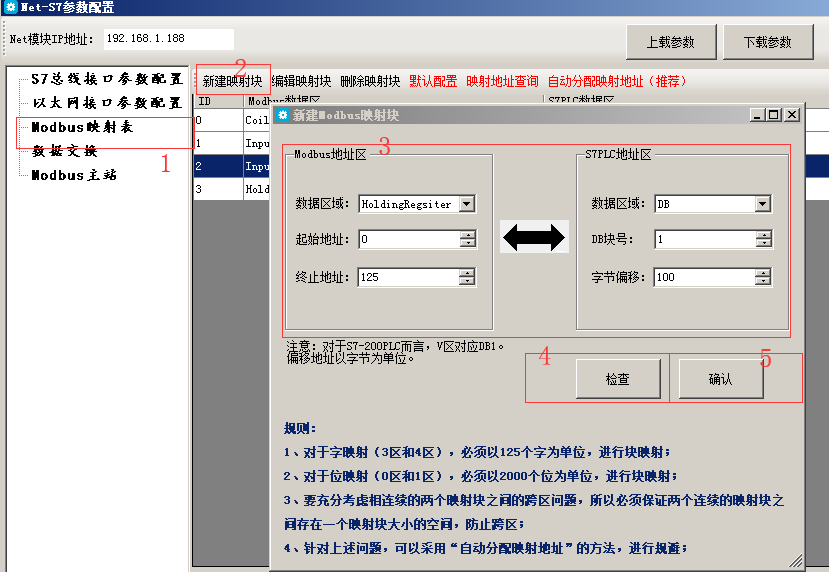The width and height of the screenshot is (829, 572).
Task: Click 默认配置 in the toolbar
Action: click(x=433, y=81)
